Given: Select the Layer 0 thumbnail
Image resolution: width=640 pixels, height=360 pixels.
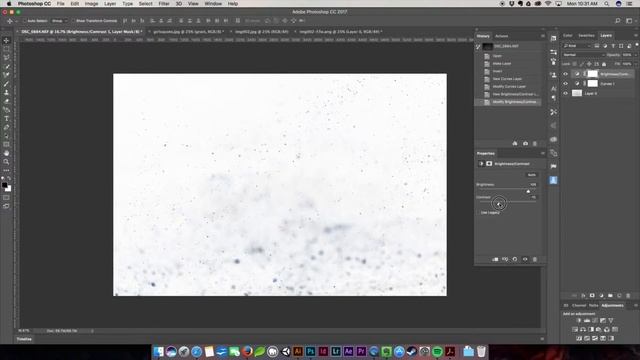Looking at the screenshot, I should 577,93.
